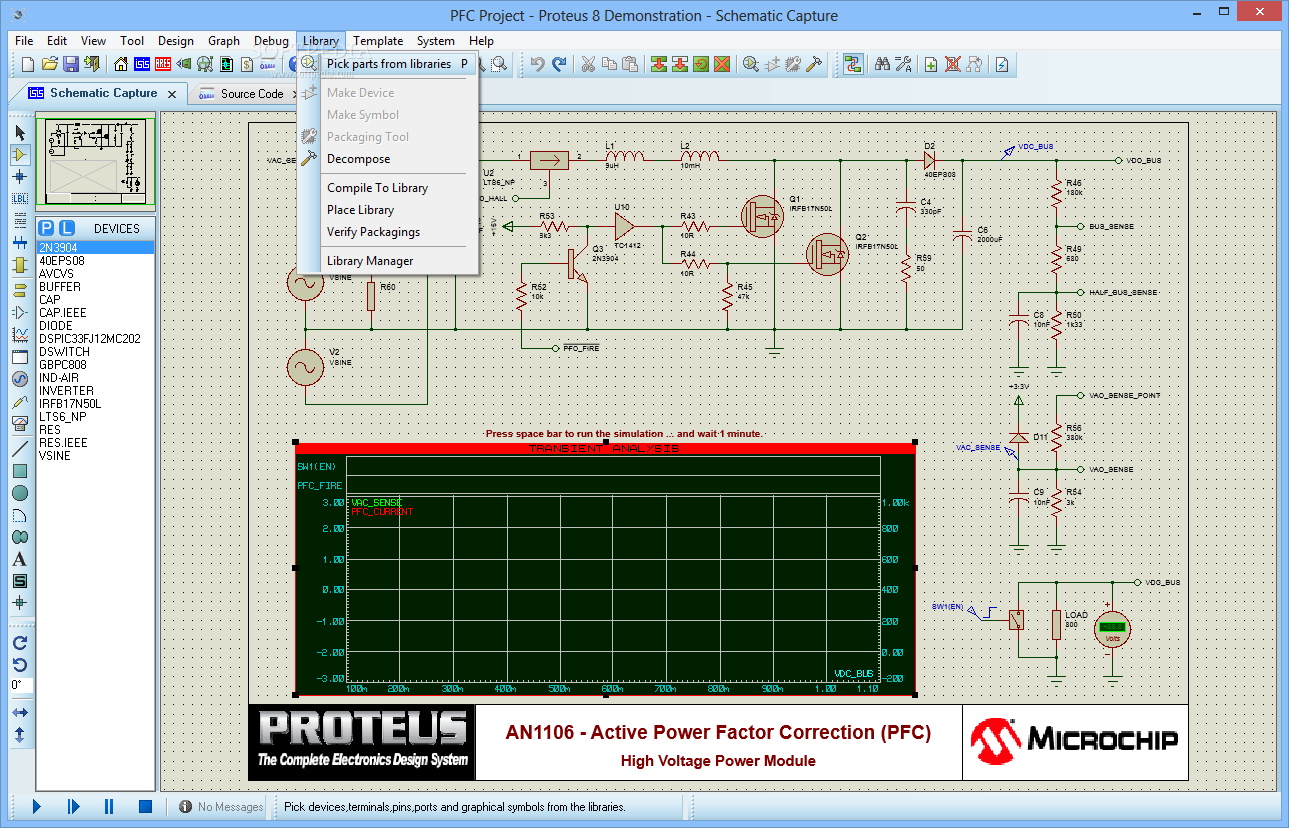Click the Property Assignment wrench icon
The image size is (1289, 828).
[x=903, y=64]
